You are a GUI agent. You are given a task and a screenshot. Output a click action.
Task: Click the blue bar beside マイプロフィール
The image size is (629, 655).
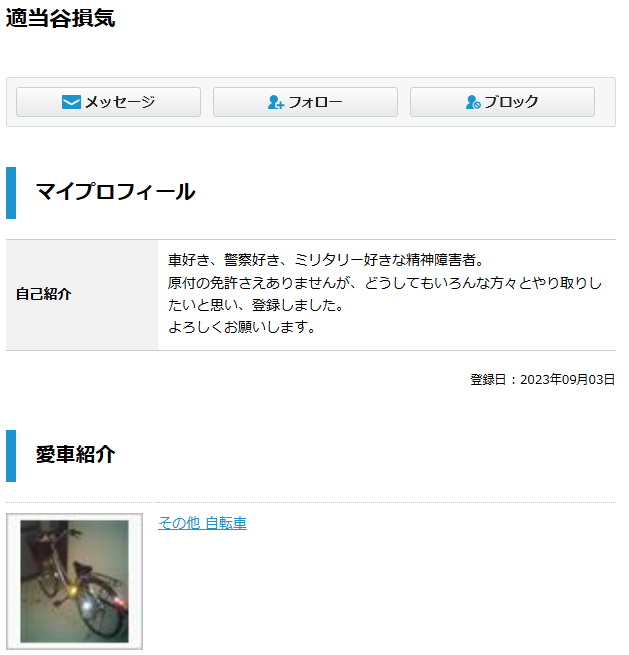point(11,193)
